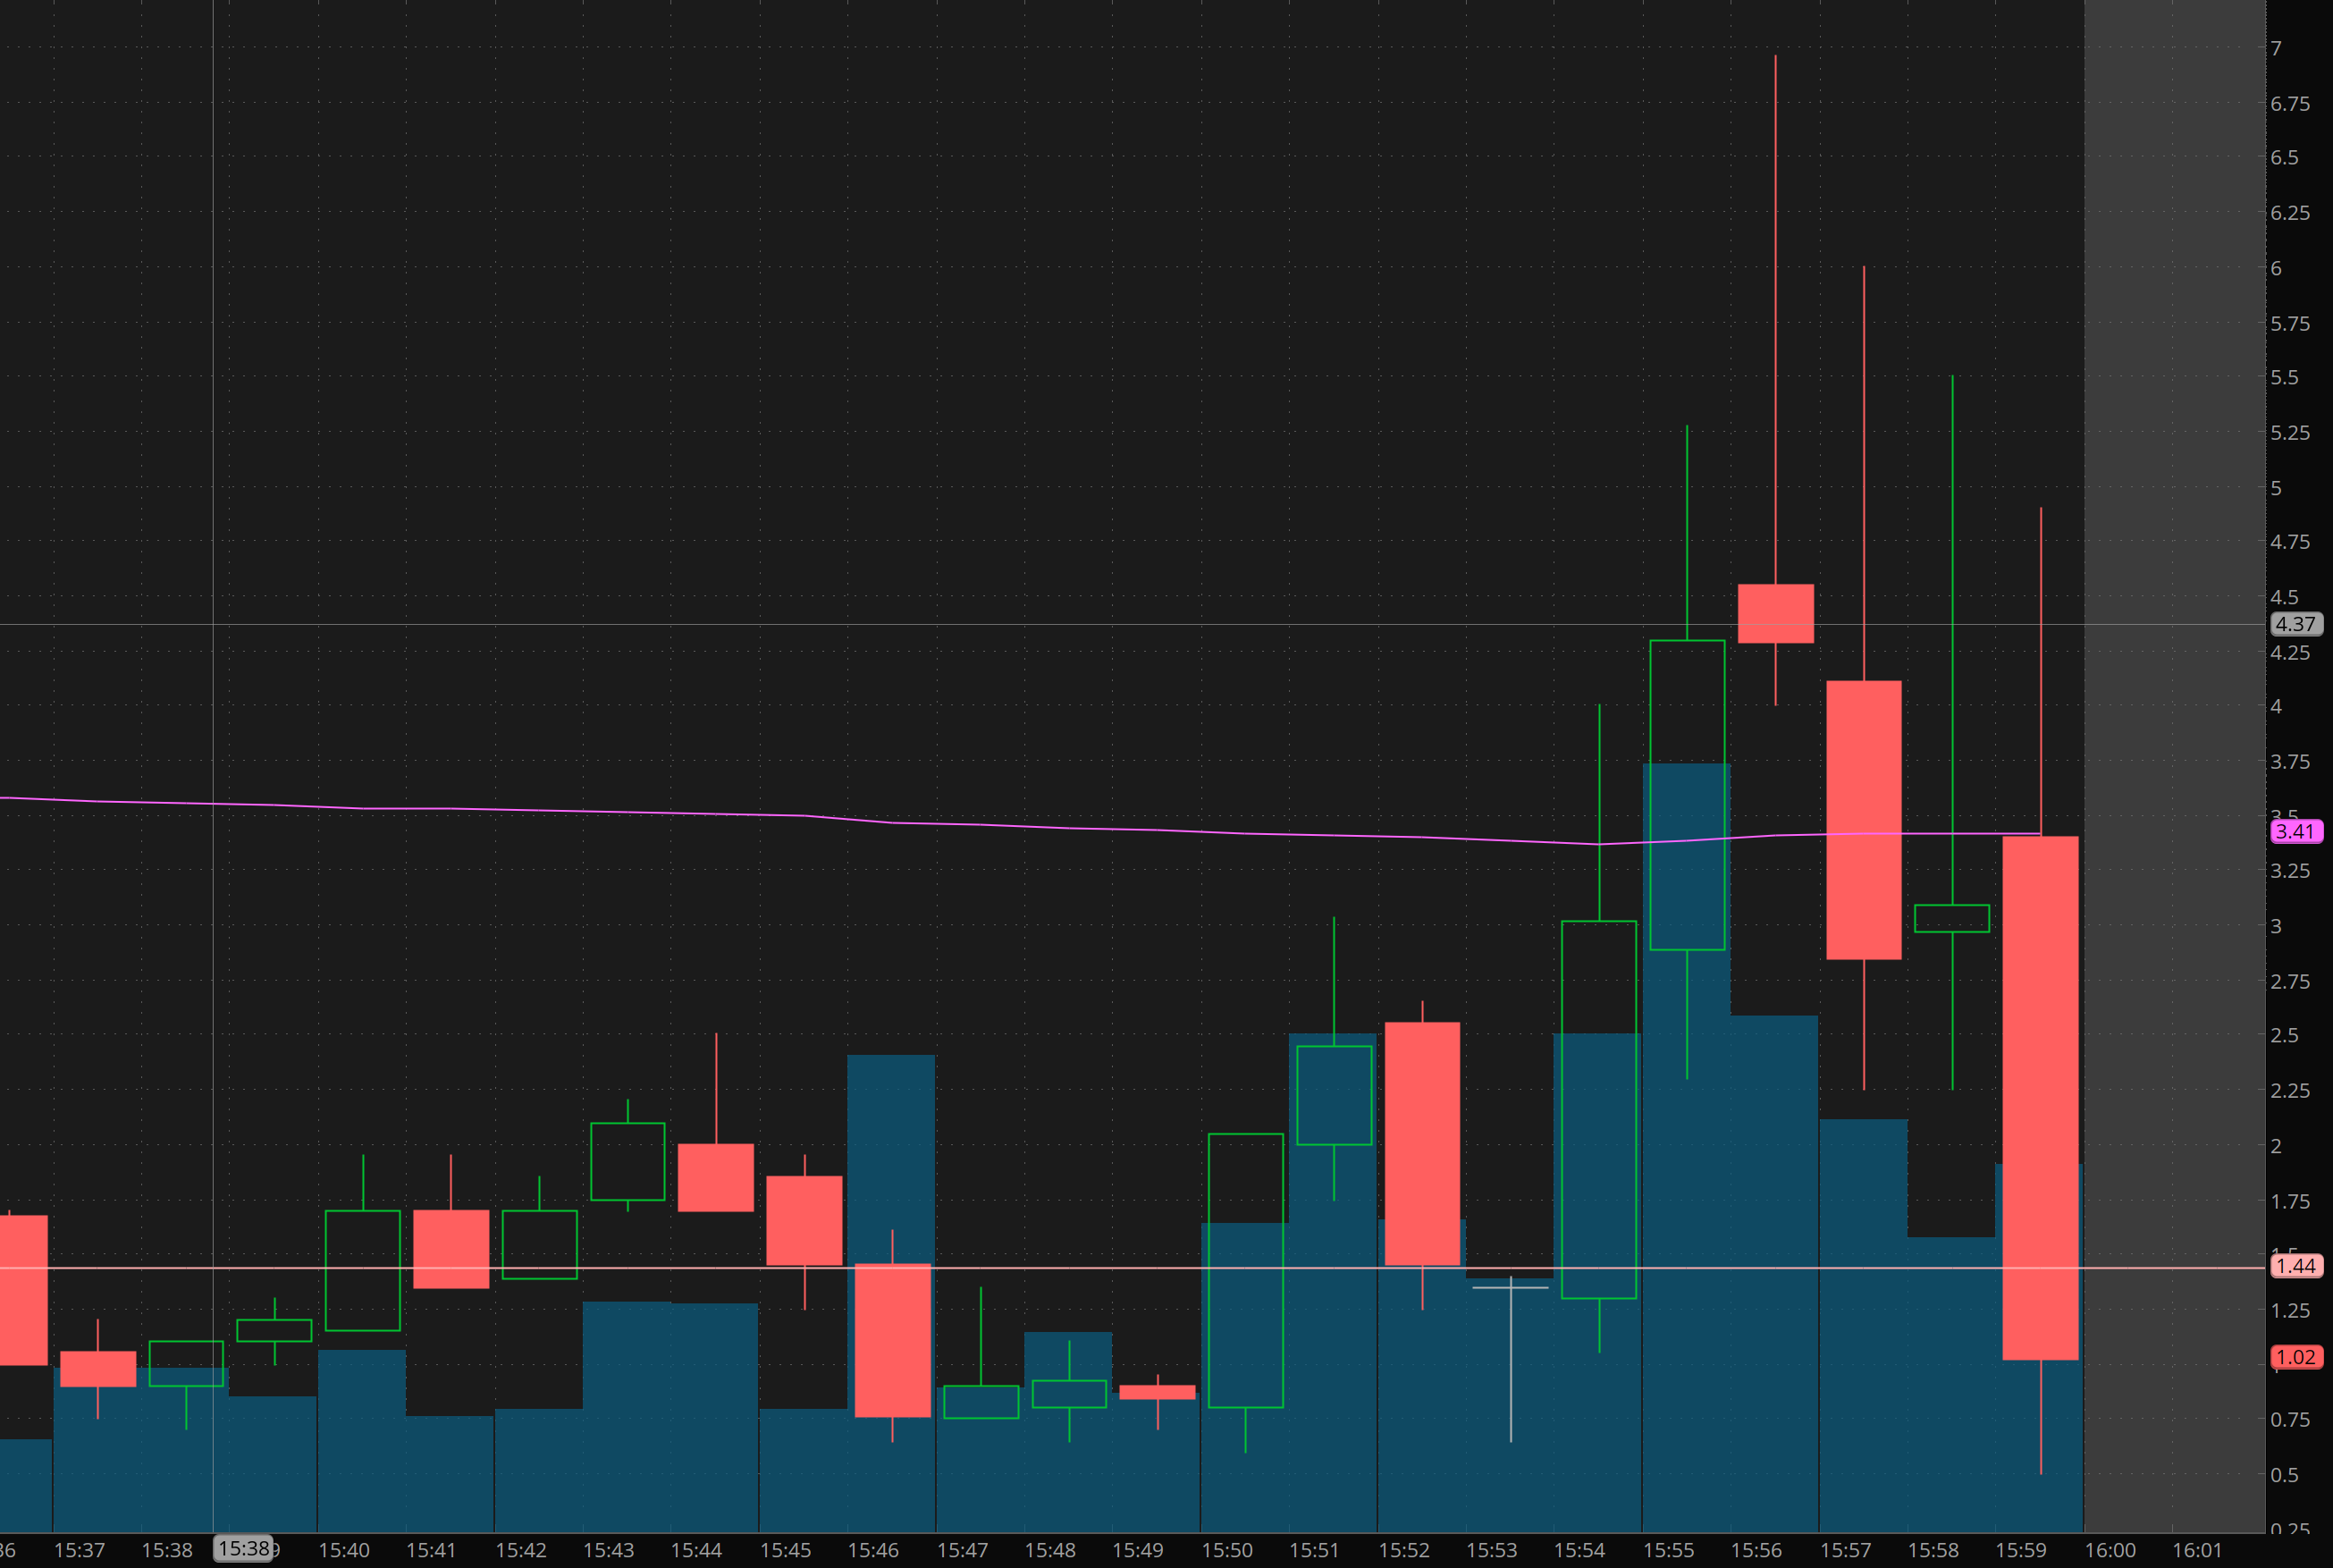The height and width of the screenshot is (1568, 2333).
Task: Click the 16:00 time axis label
Action: [2109, 1550]
